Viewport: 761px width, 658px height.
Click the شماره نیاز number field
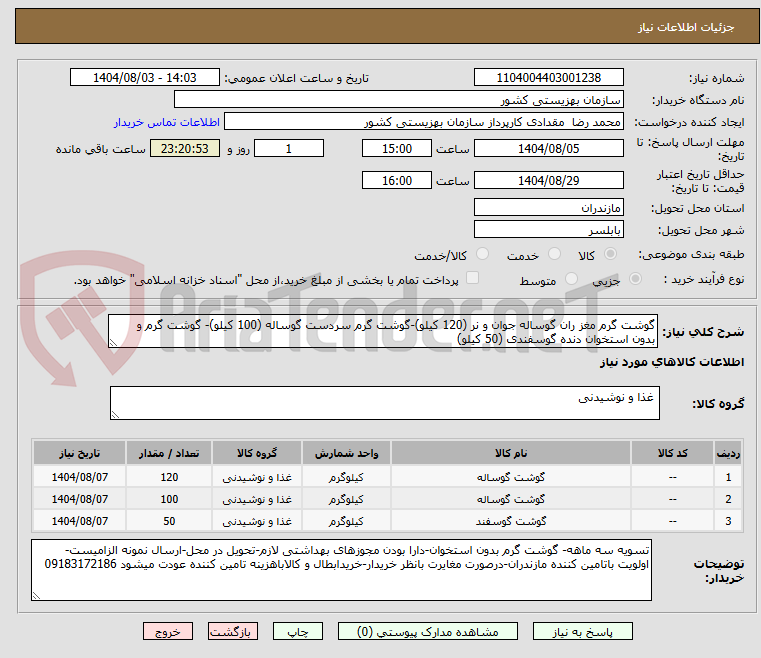[548, 78]
